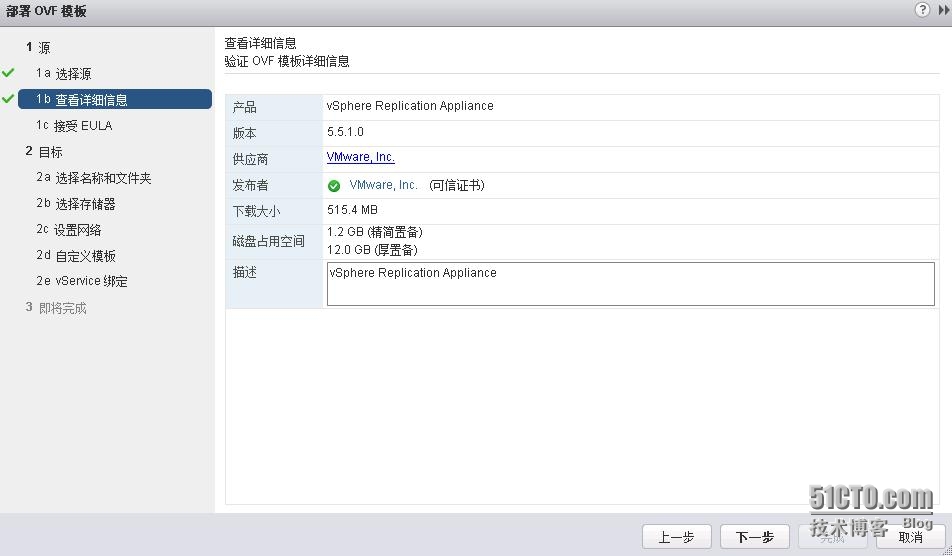Select step 2e vService 绑定
952x556 pixels.
(x=82, y=281)
